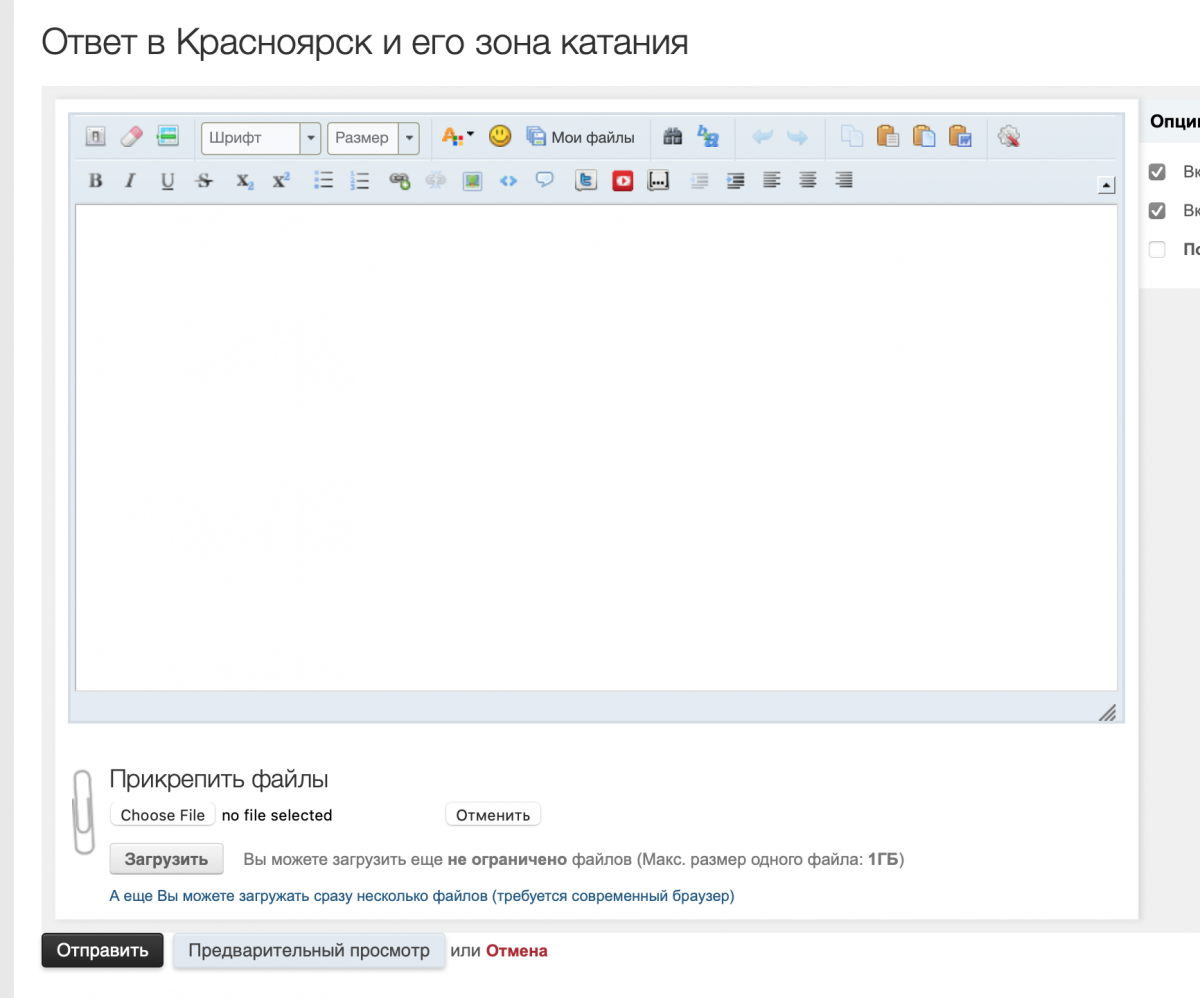Toggle strikethrough formatting
The image size is (1200, 998).
click(204, 181)
